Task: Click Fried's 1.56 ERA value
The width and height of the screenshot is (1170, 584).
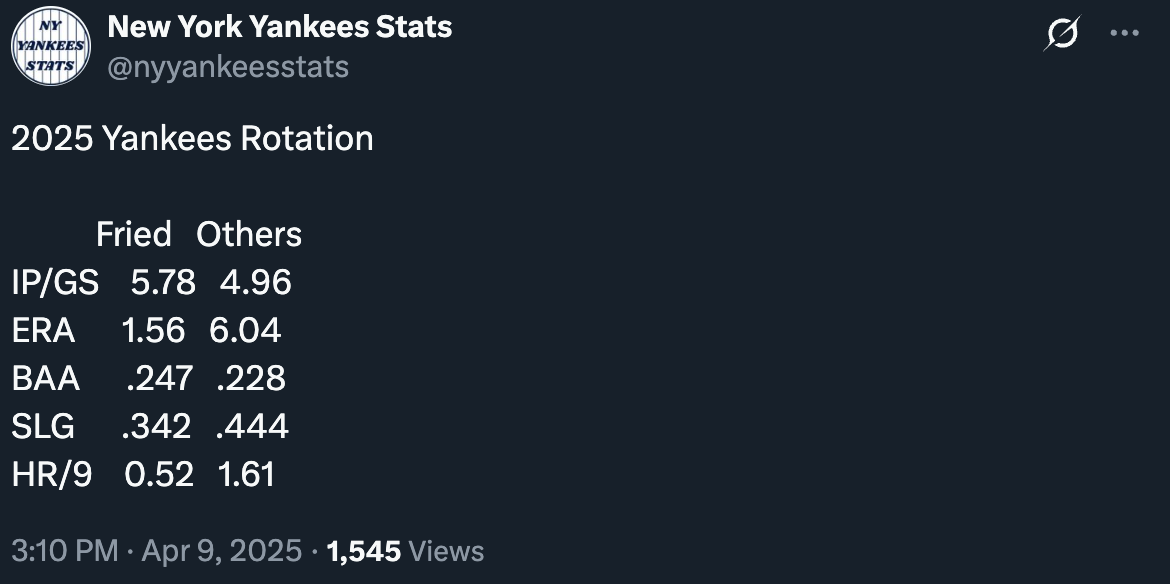Action: 153,330
